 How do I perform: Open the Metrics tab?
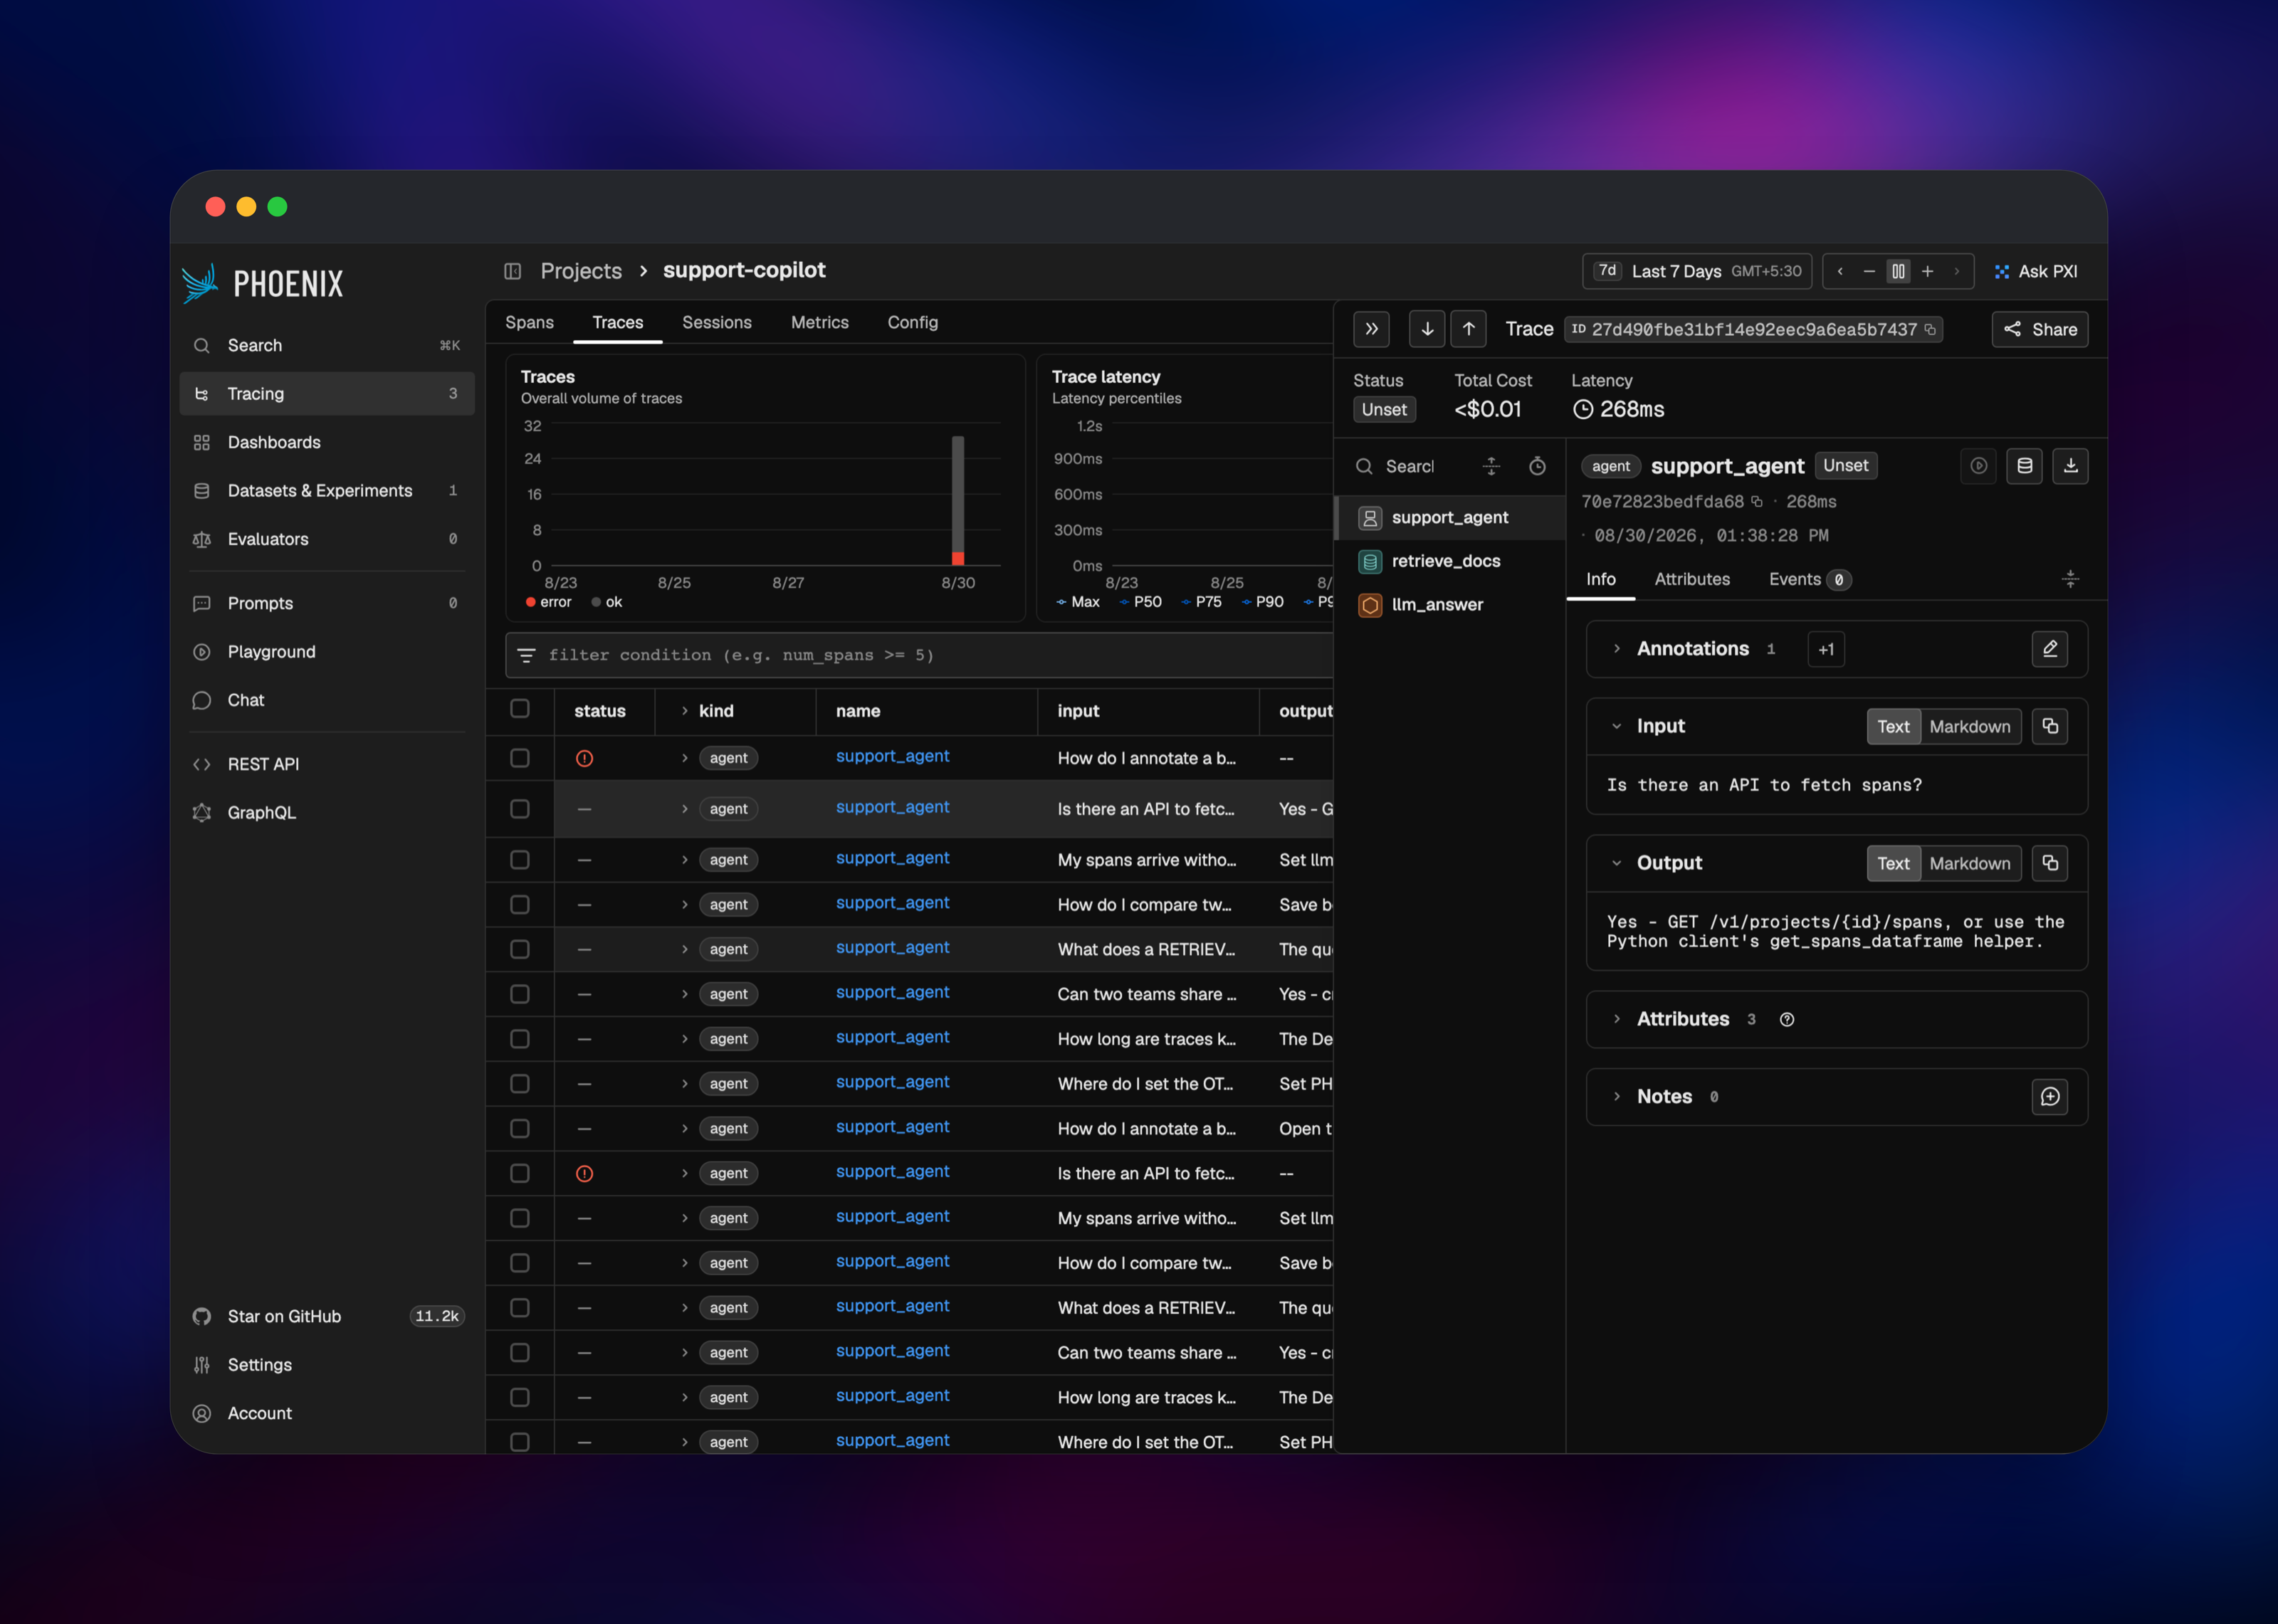coord(819,322)
